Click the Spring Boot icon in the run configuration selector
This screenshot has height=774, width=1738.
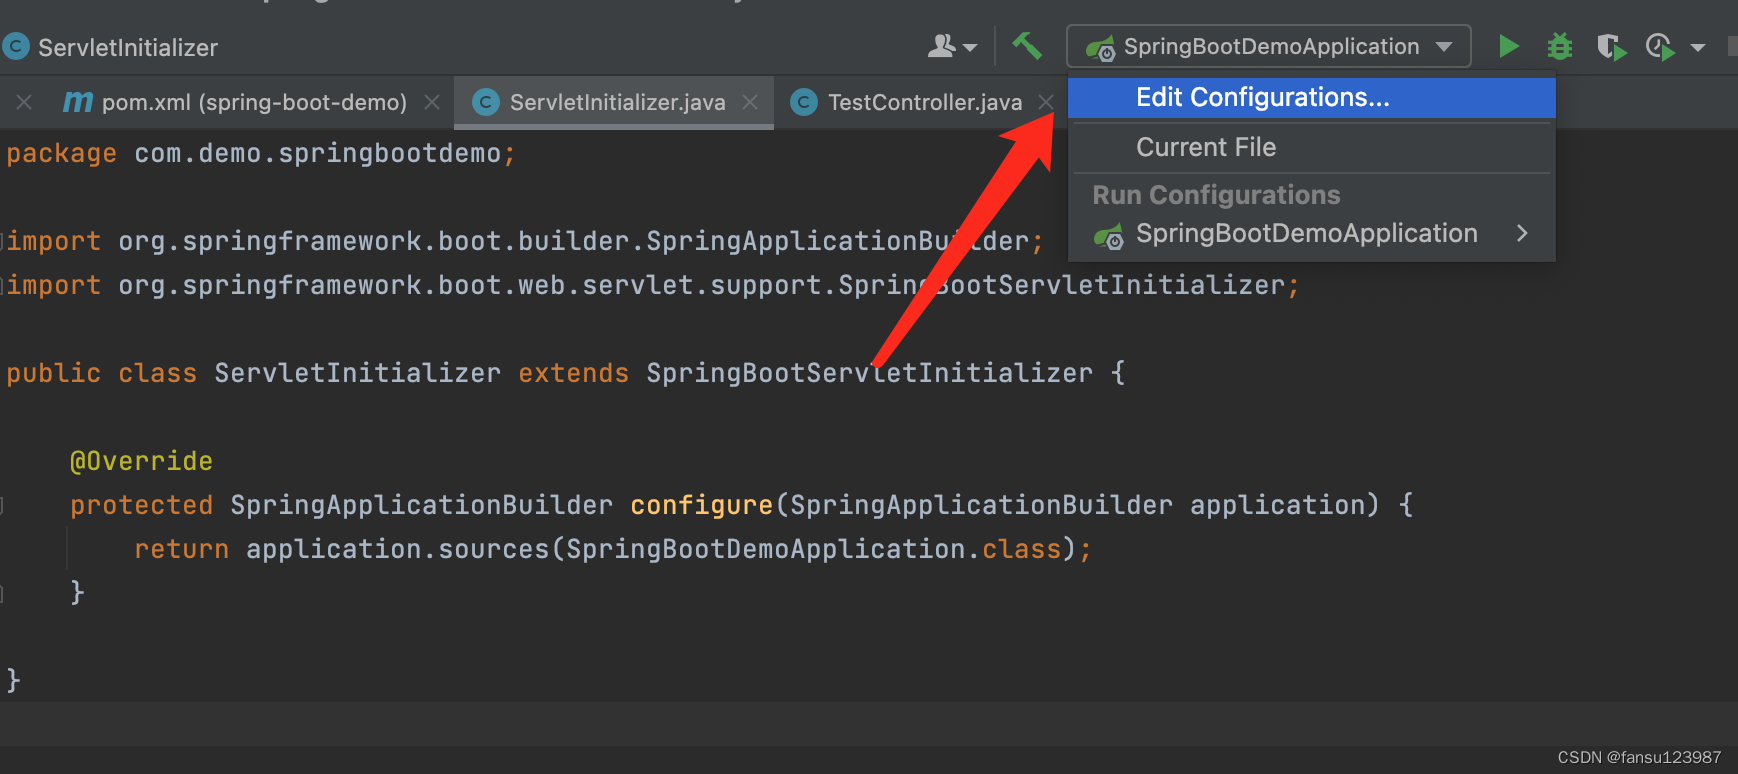(1101, 47)
